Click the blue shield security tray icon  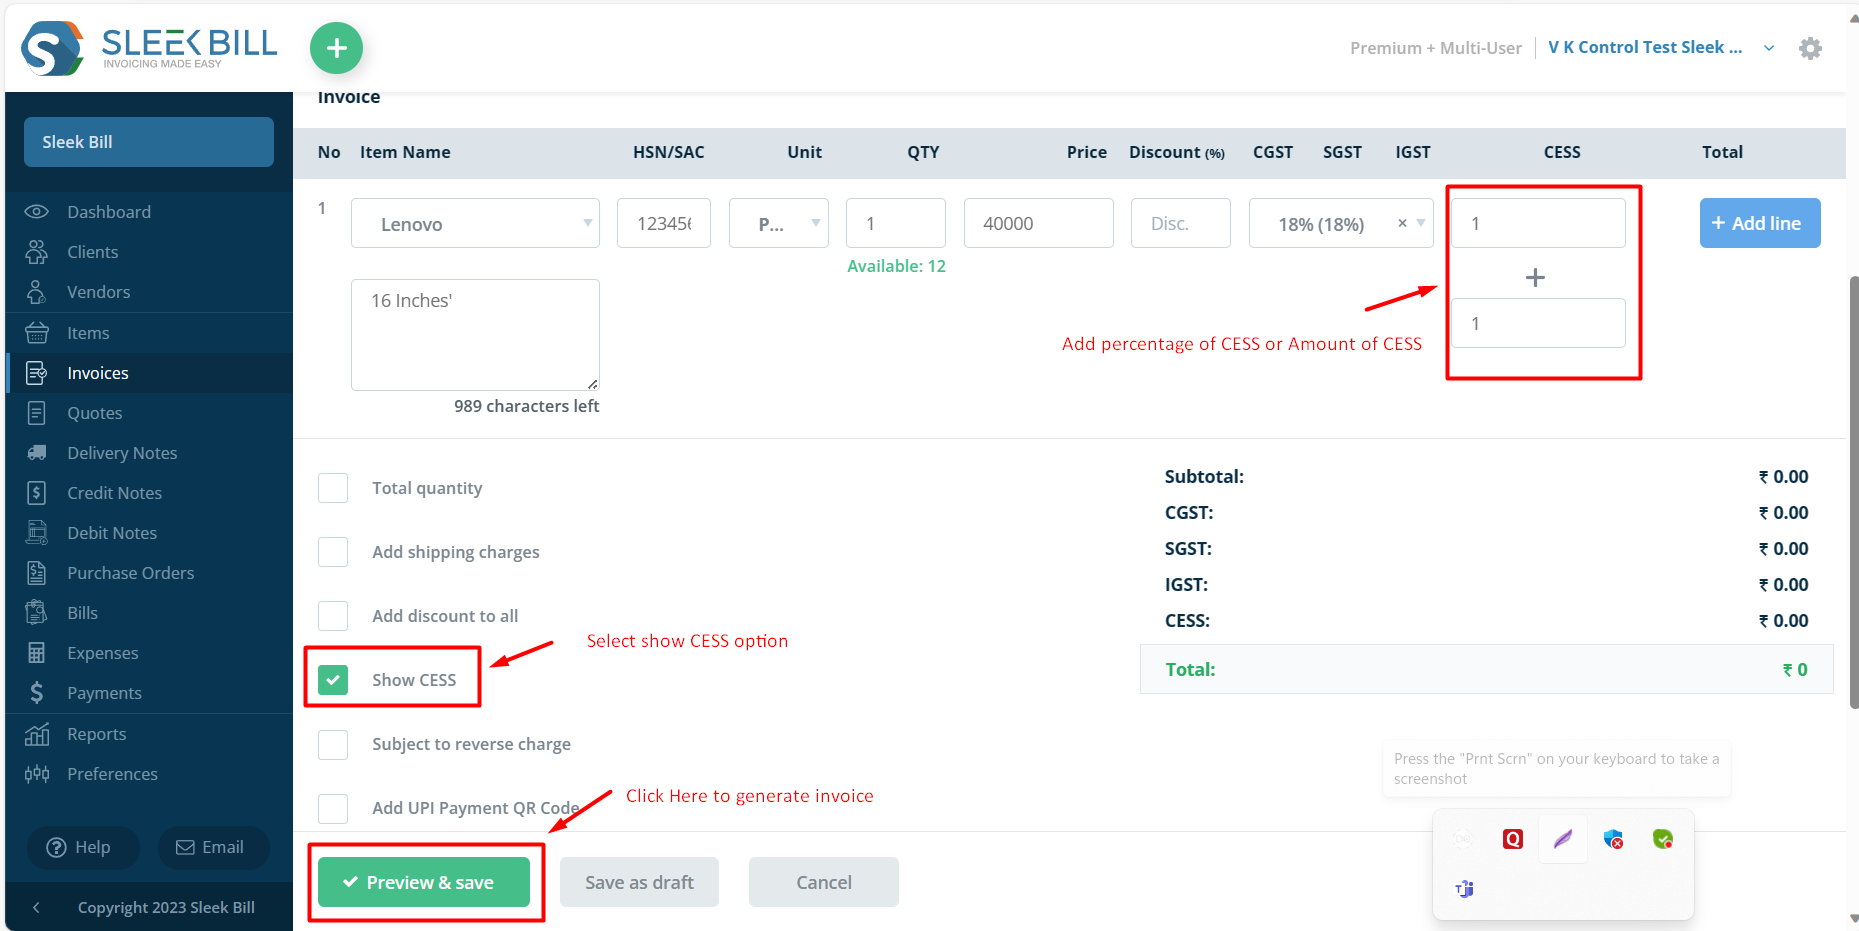point(1613,839)
